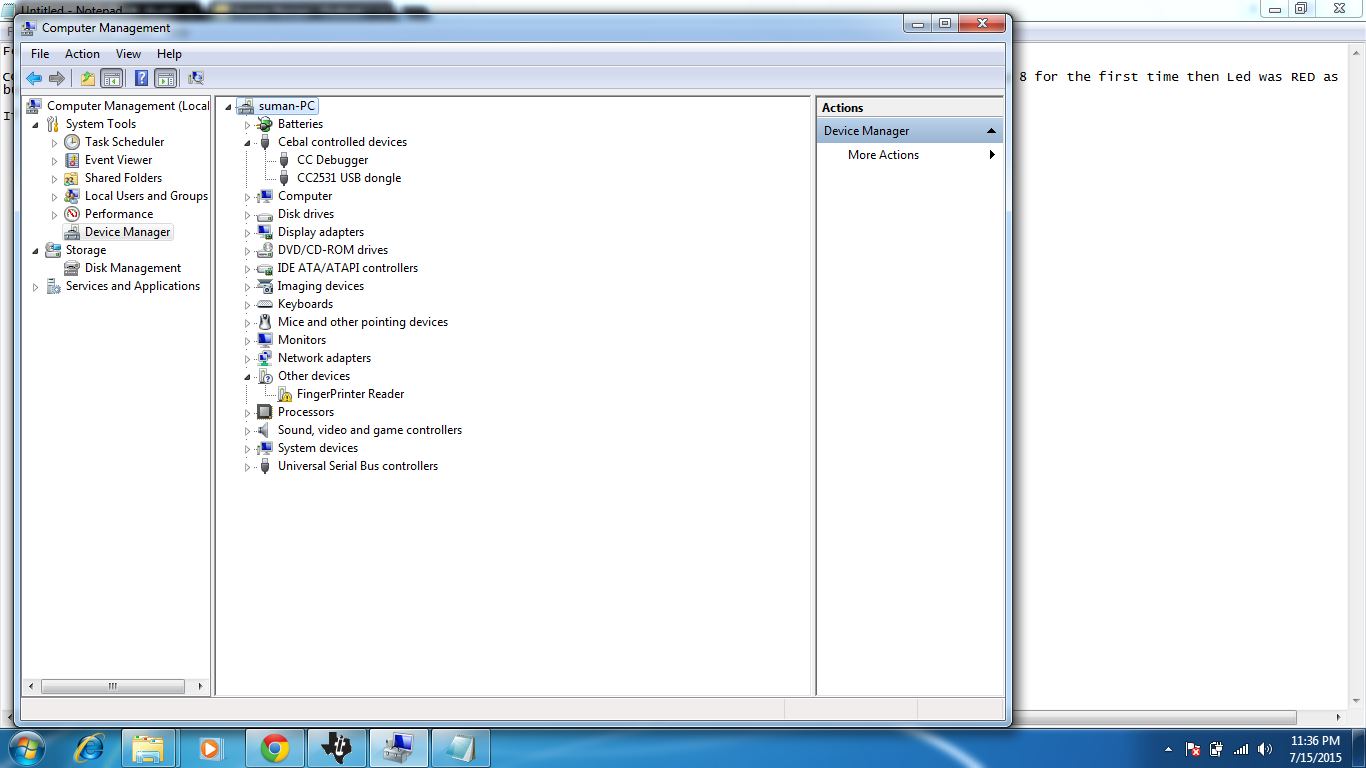Screen dimensions: 1366x768
Task: Select the CC2531 USB dongle device
Action: (349, 177)
